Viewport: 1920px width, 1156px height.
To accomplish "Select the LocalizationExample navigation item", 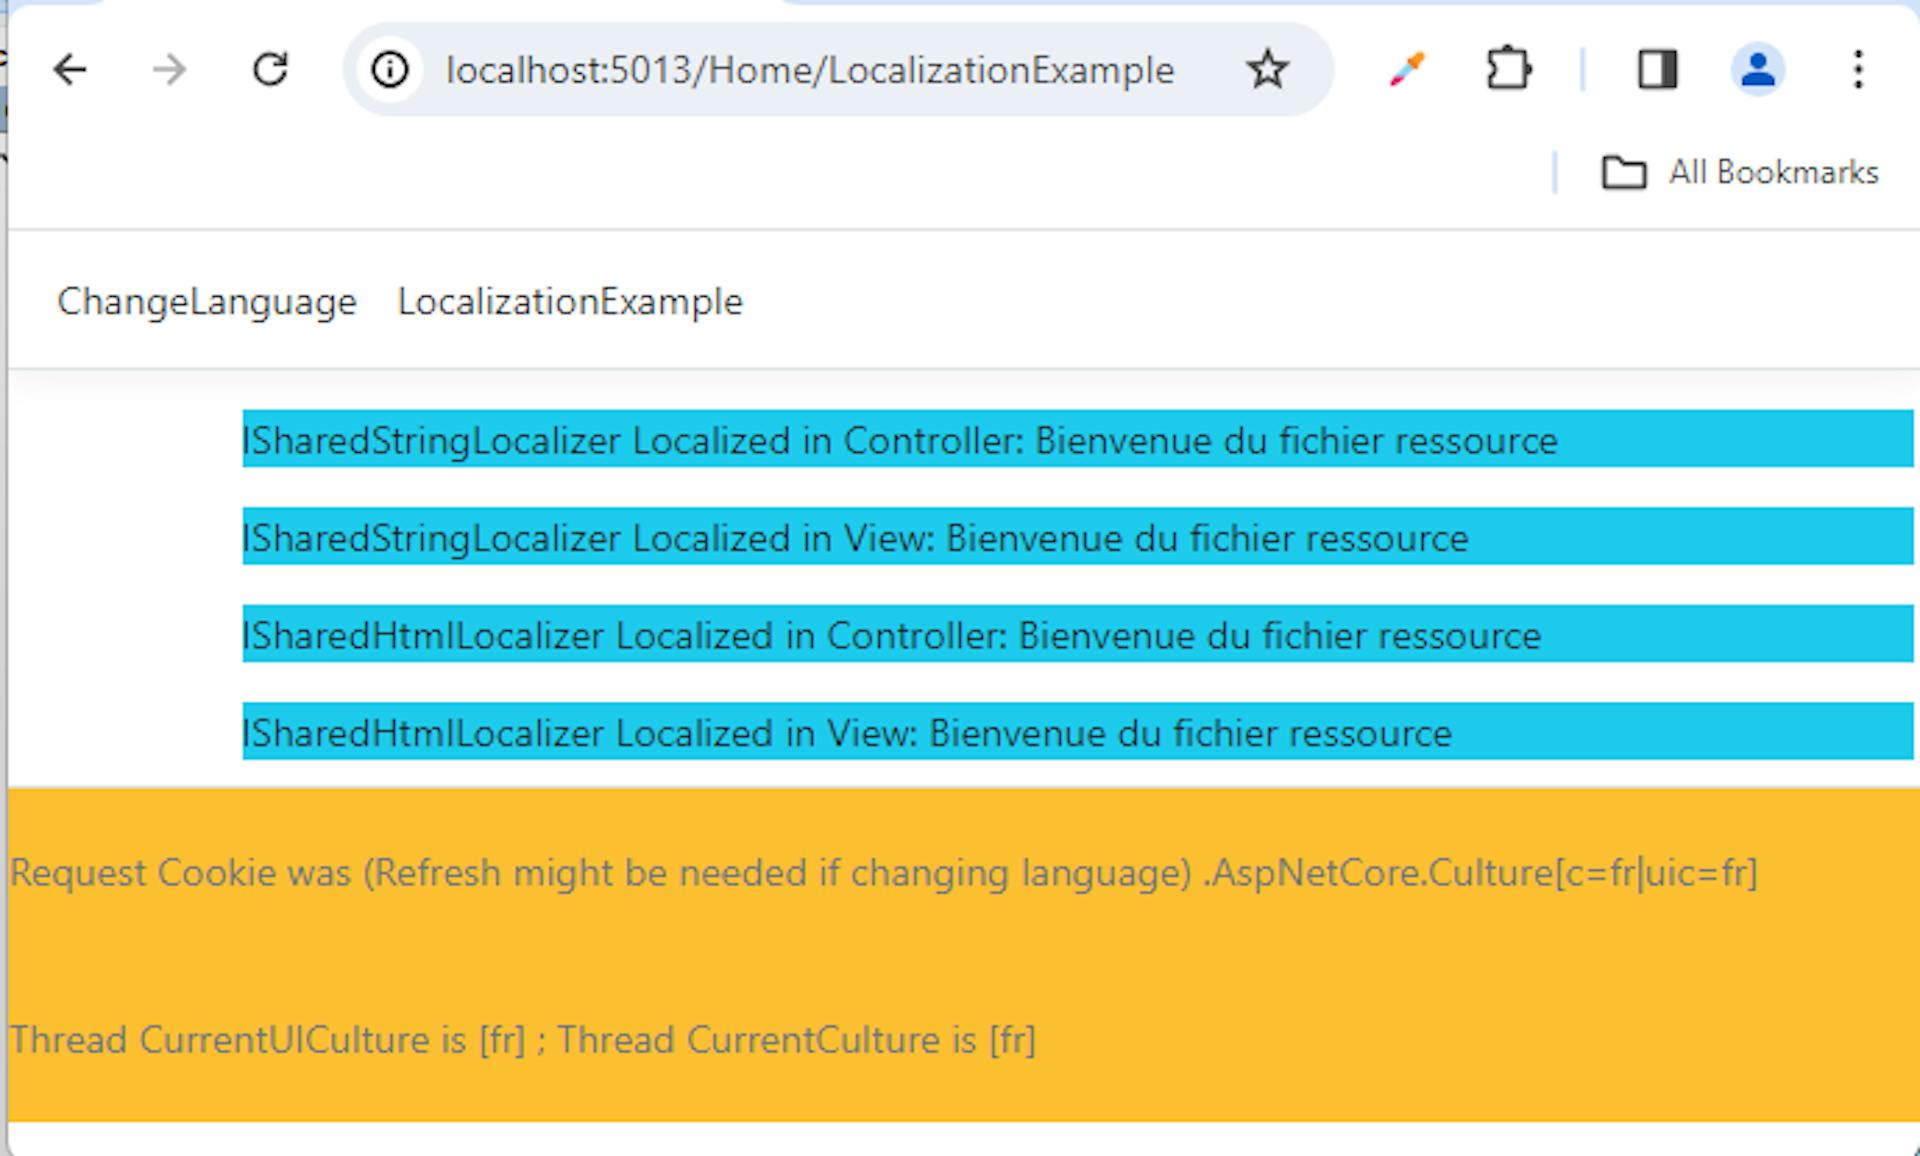I will pos(570,301).
